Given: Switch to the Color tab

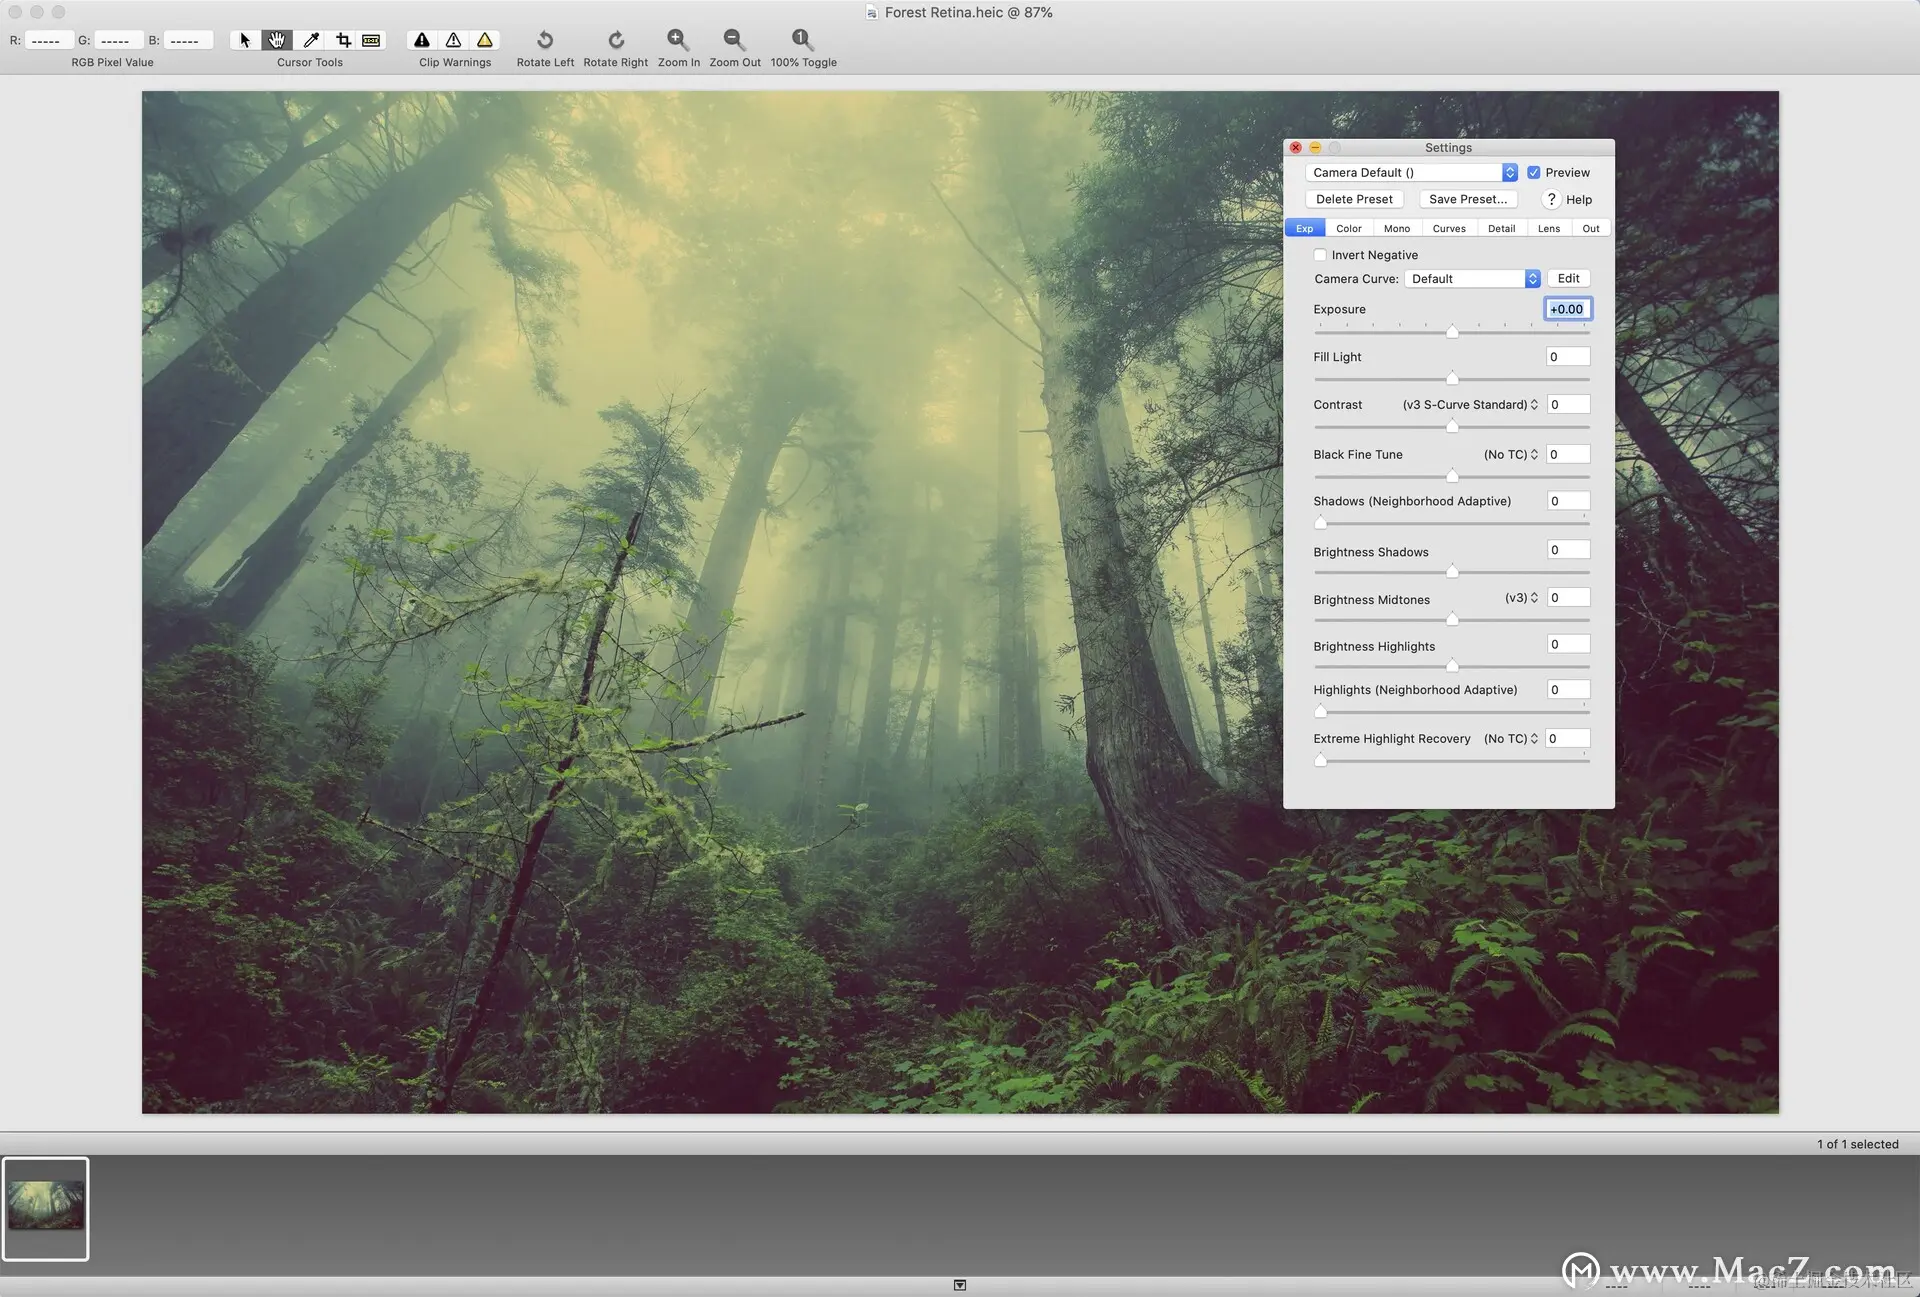Looking at the screenshot, I should (x=1349, y=229).
